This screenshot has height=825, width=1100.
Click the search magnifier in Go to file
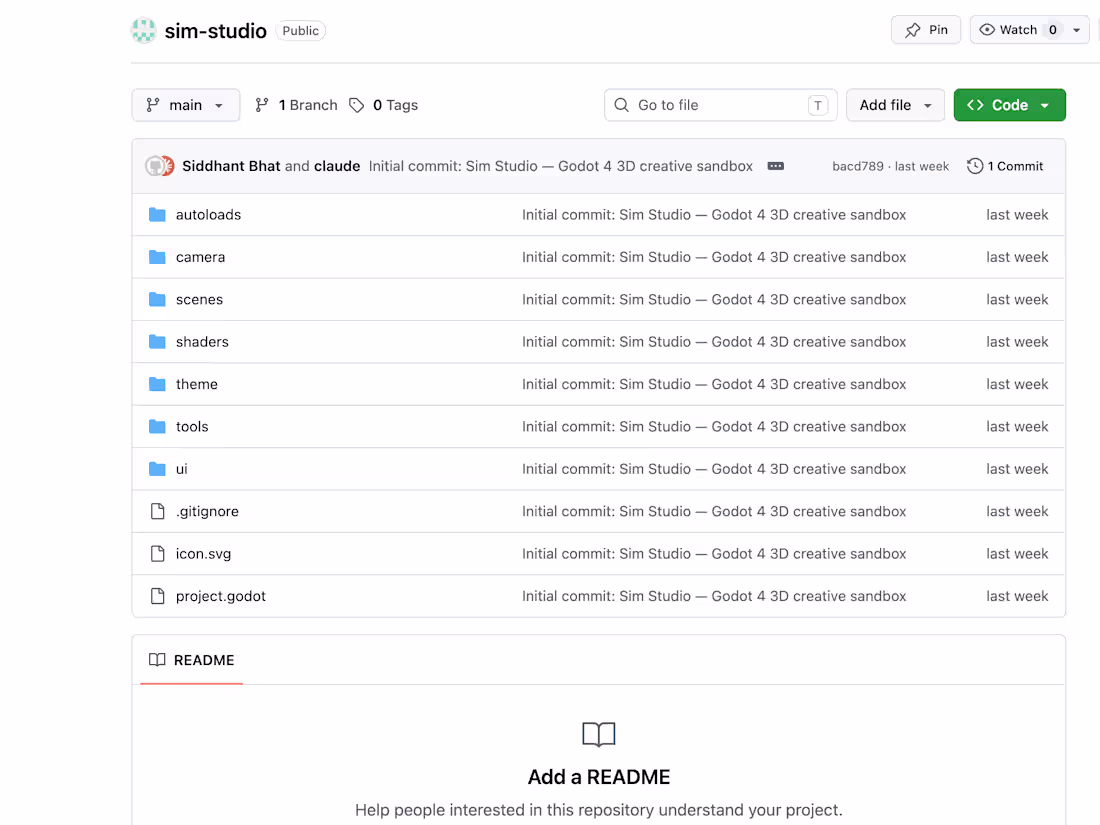click(x=621, y=105)
